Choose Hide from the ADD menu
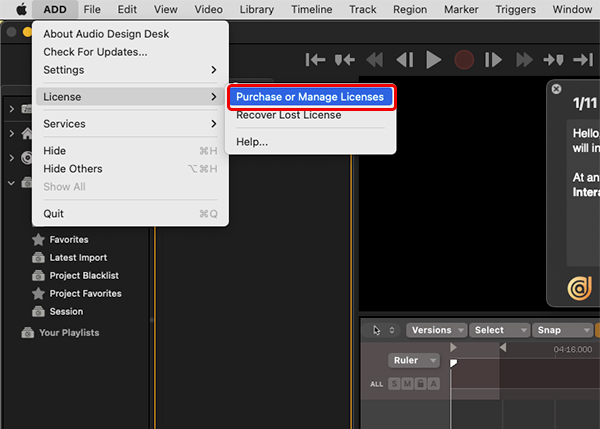 (x=130, y=151)
